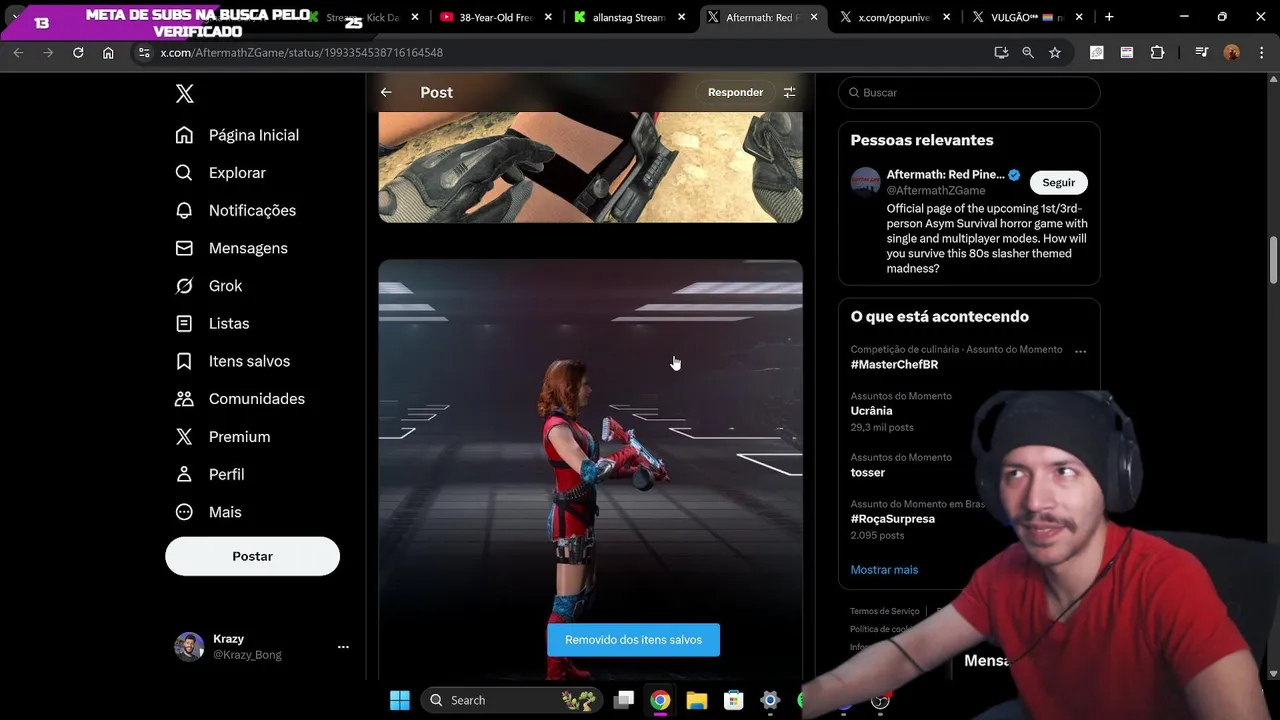View site information icon in address bar
Image resolution: width=1280 pixels, height=720 pixels.
[x=144, y=52]
